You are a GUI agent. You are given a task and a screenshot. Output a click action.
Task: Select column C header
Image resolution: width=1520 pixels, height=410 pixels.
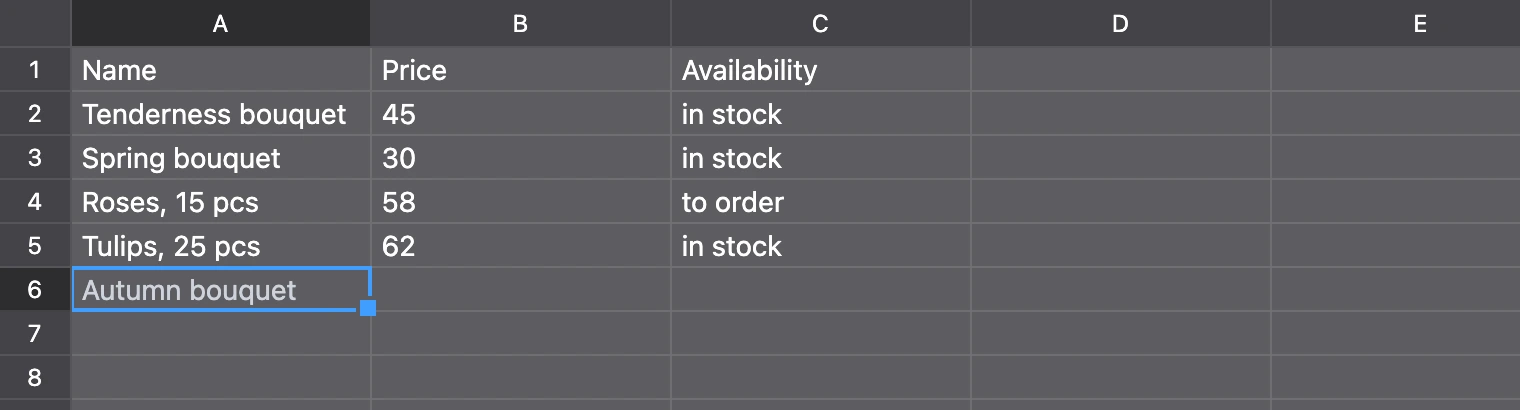tap(820, 24)
